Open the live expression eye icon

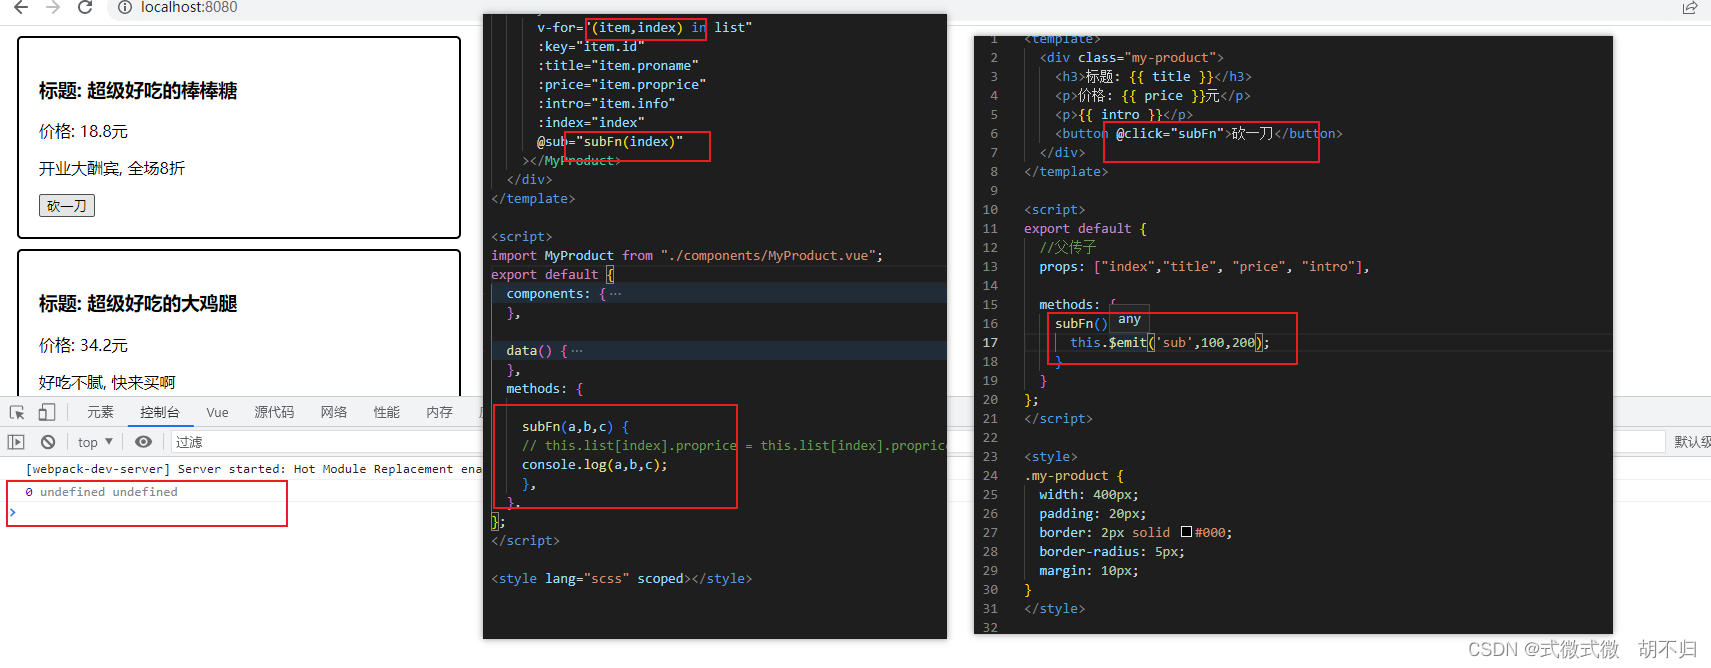tap(144, 442)
